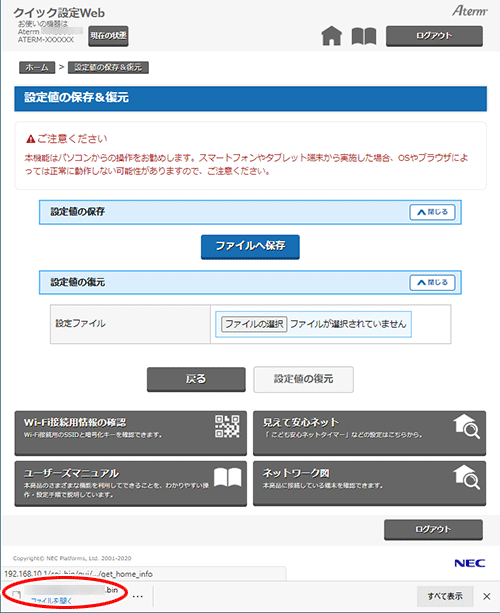
Task: Close the download bar with X
Action: (x=487, y=596)
